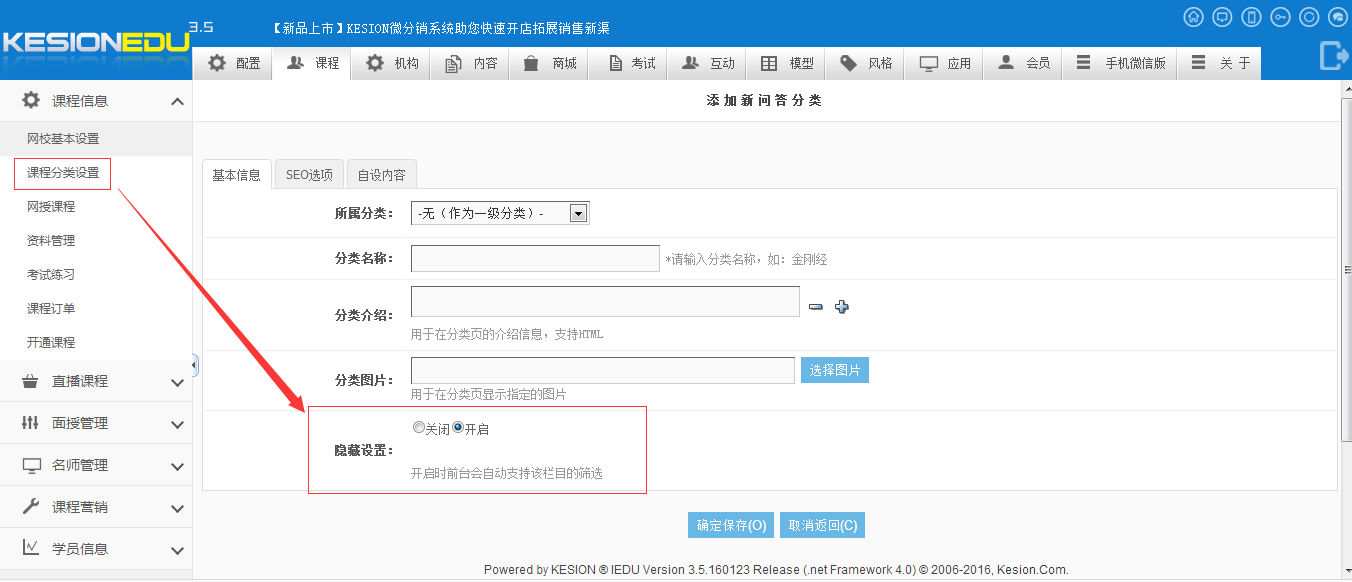Click the logout exit arrow icon
Viewport: 1352px width, 582px height.
(x=1334, y=56)
